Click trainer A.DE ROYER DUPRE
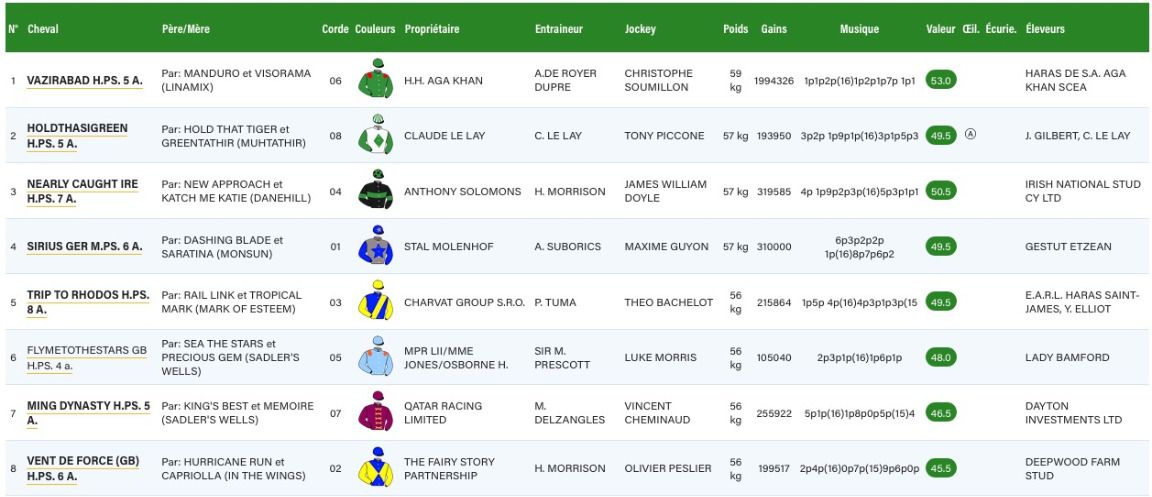 (x=566, y=80)
